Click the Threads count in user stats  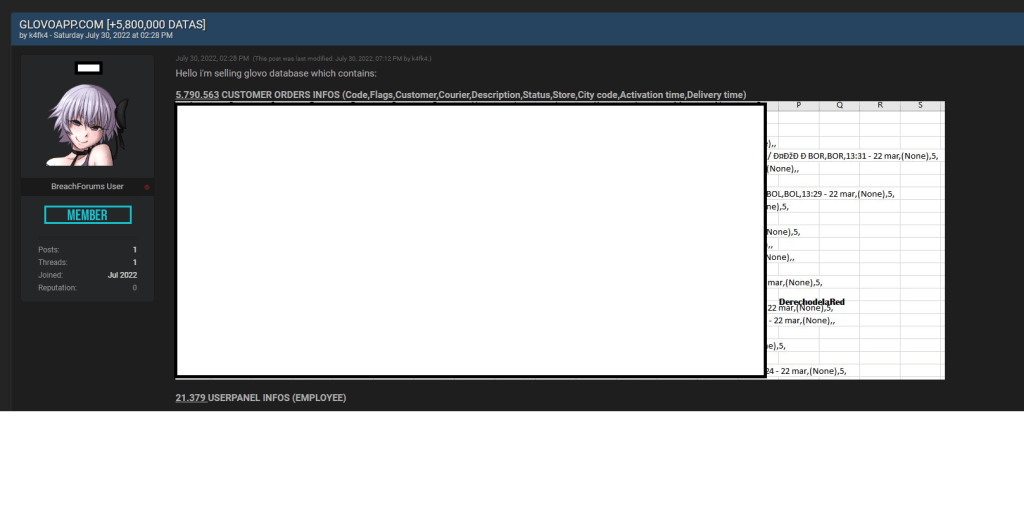[x=134, y=262]
